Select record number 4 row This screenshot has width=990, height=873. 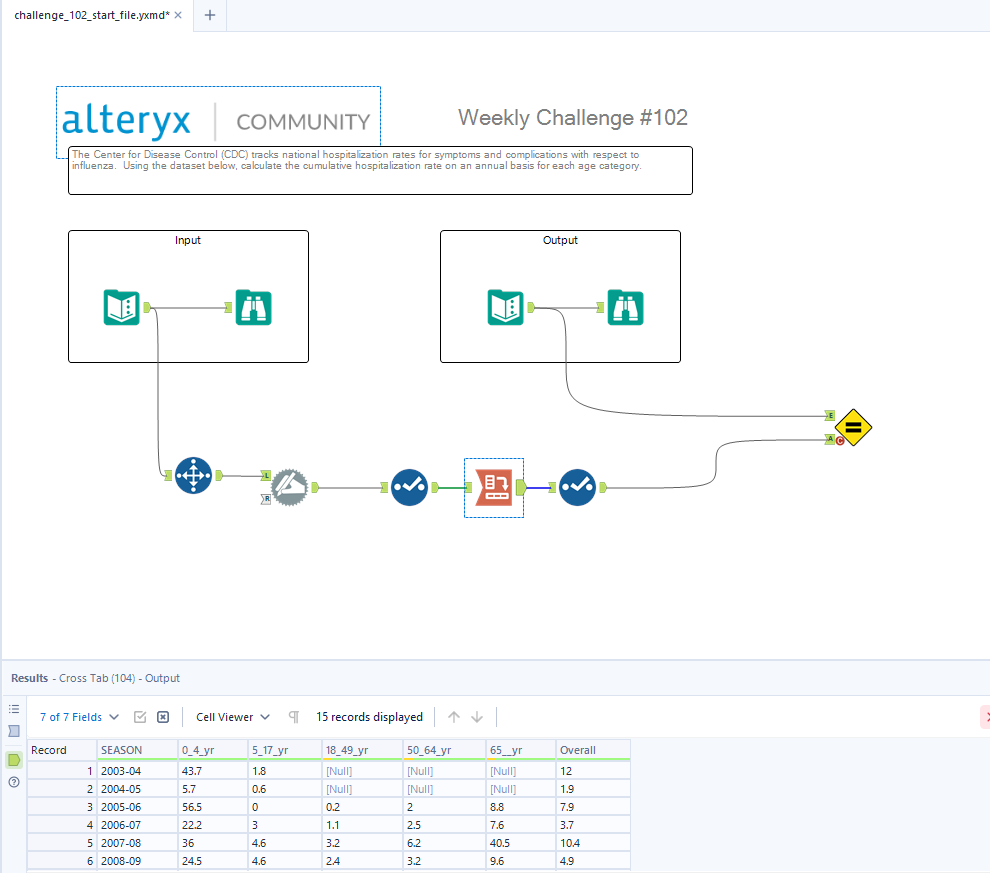(x=62, y=825)
